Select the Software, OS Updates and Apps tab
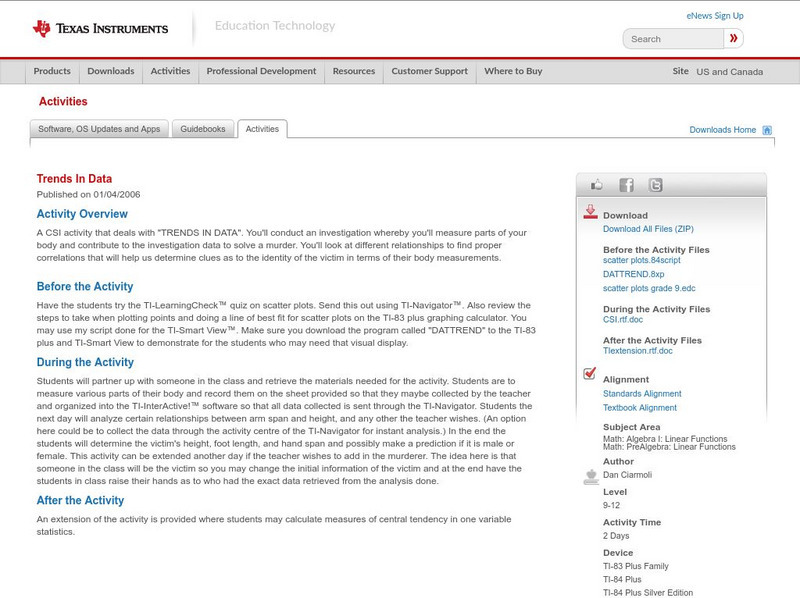Screen dimensions: 800x598 tap(99, 129)
